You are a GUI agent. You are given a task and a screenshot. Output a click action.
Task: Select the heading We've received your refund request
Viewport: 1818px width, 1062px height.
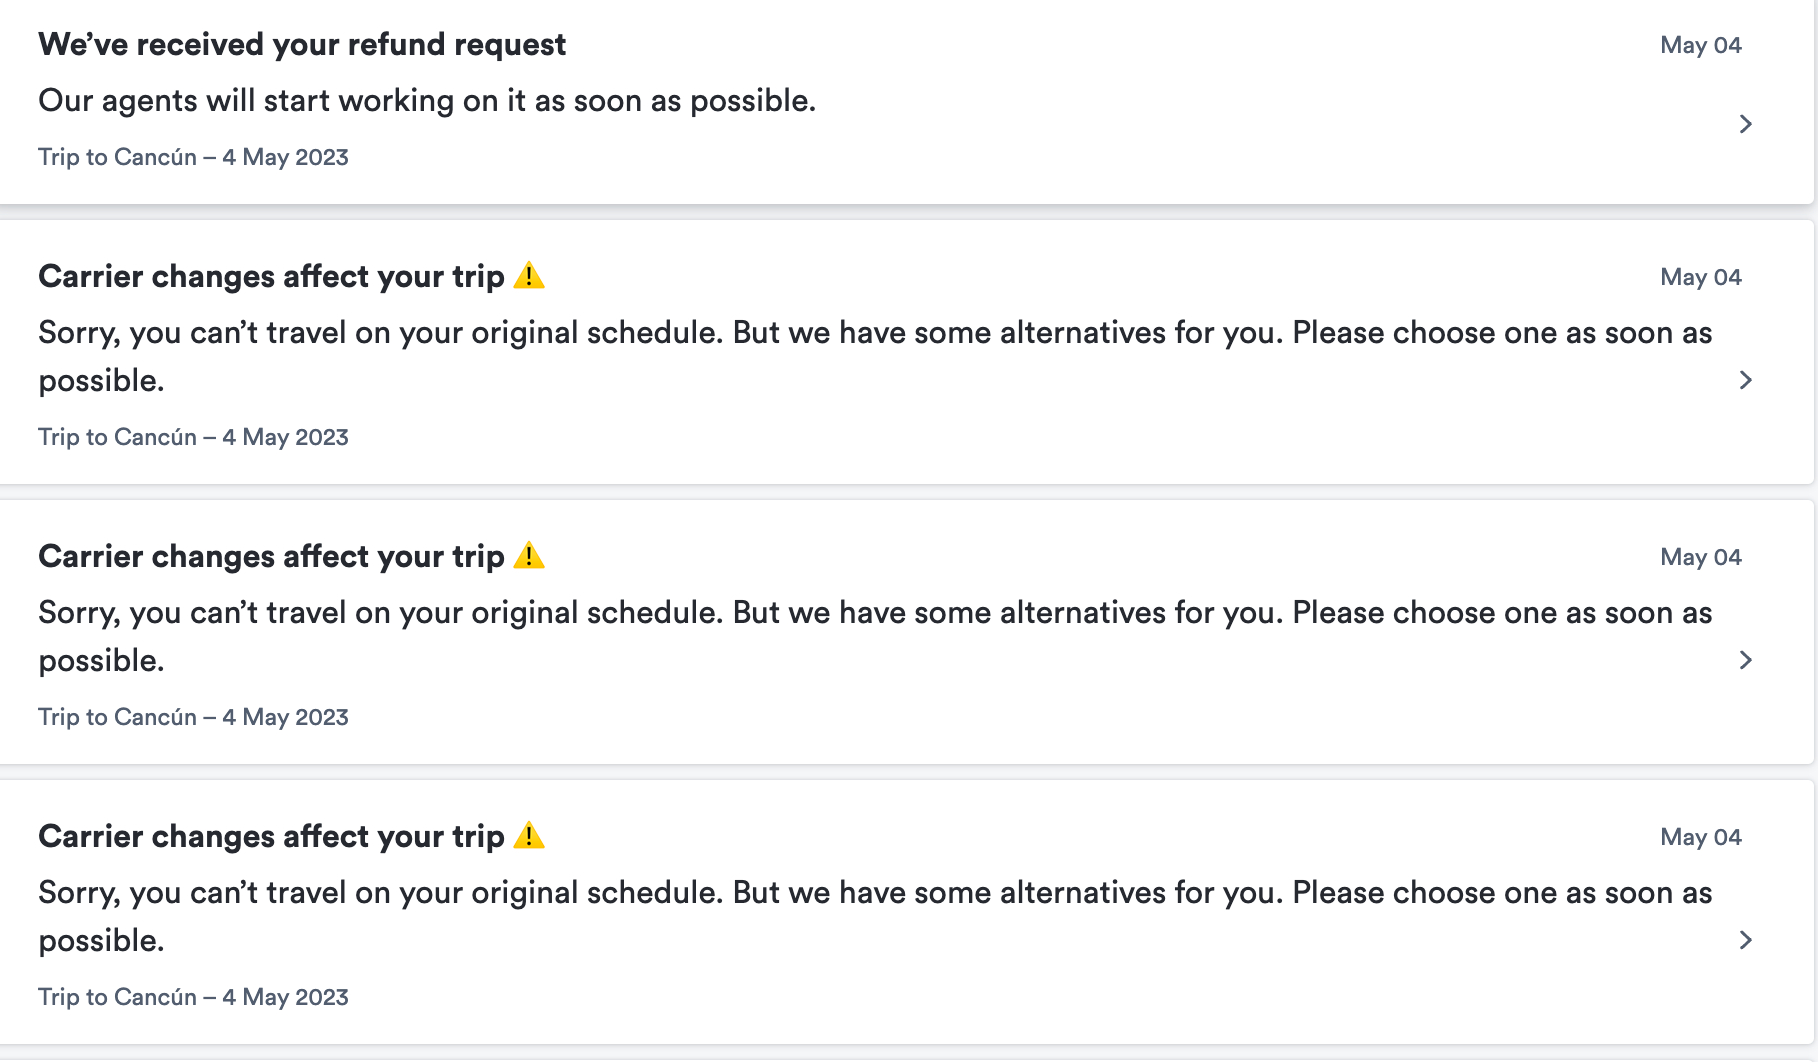point(302,44)
